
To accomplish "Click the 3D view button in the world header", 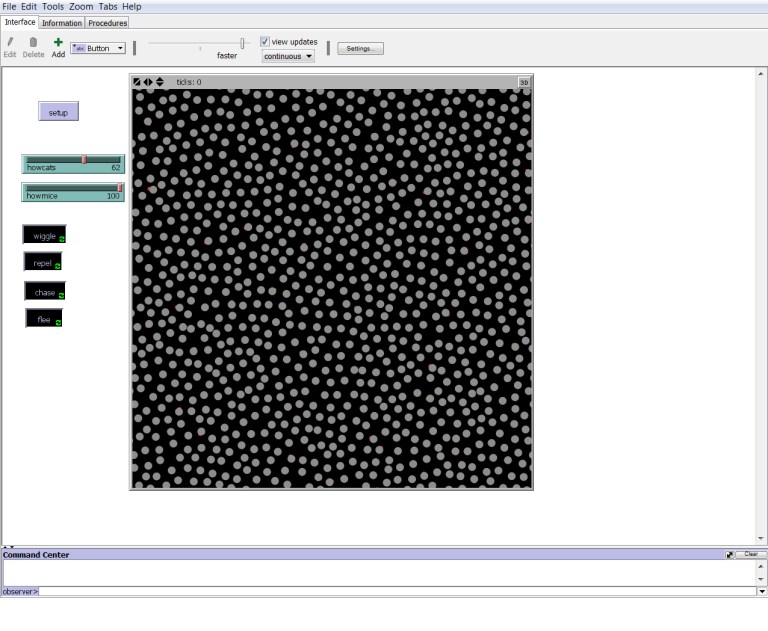I will (523, 82).
